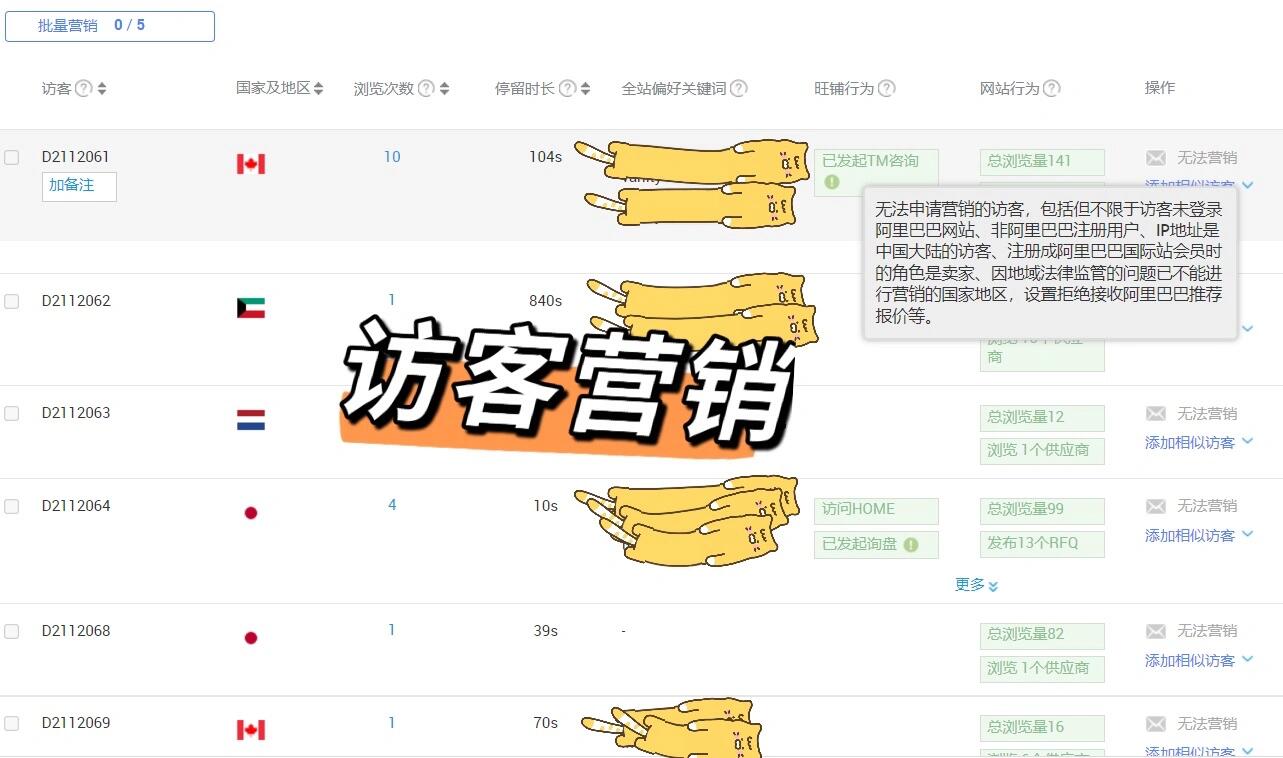Image resolution: width=1283 pixels, height=758 pixels.
Task: Click the 总浏览量141 tag
Action: [x=1042, y=162]
